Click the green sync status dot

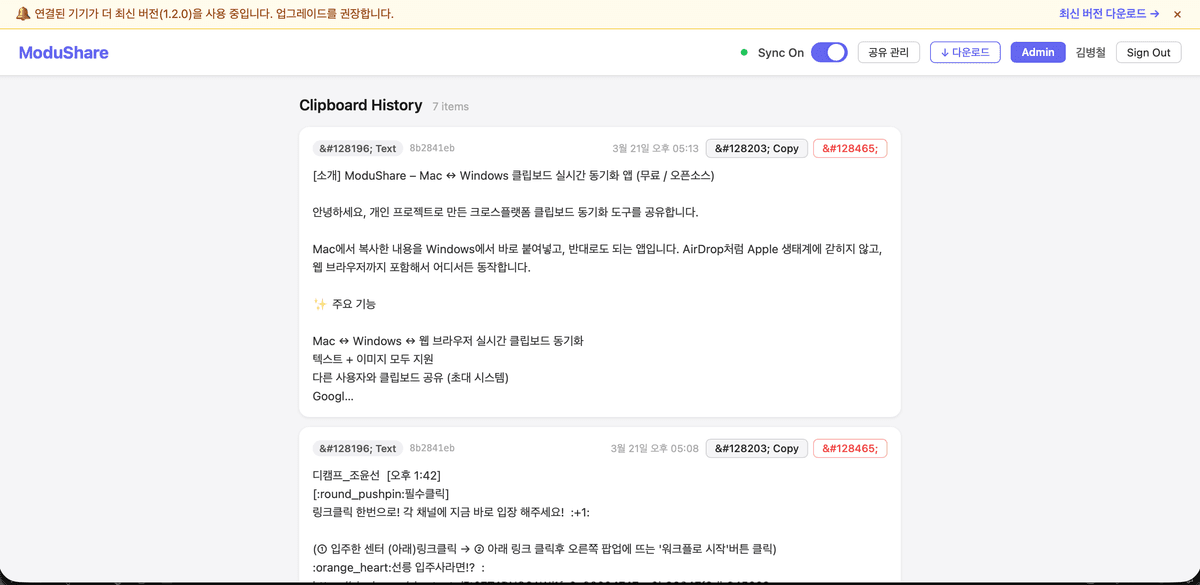tap(744, 53)
